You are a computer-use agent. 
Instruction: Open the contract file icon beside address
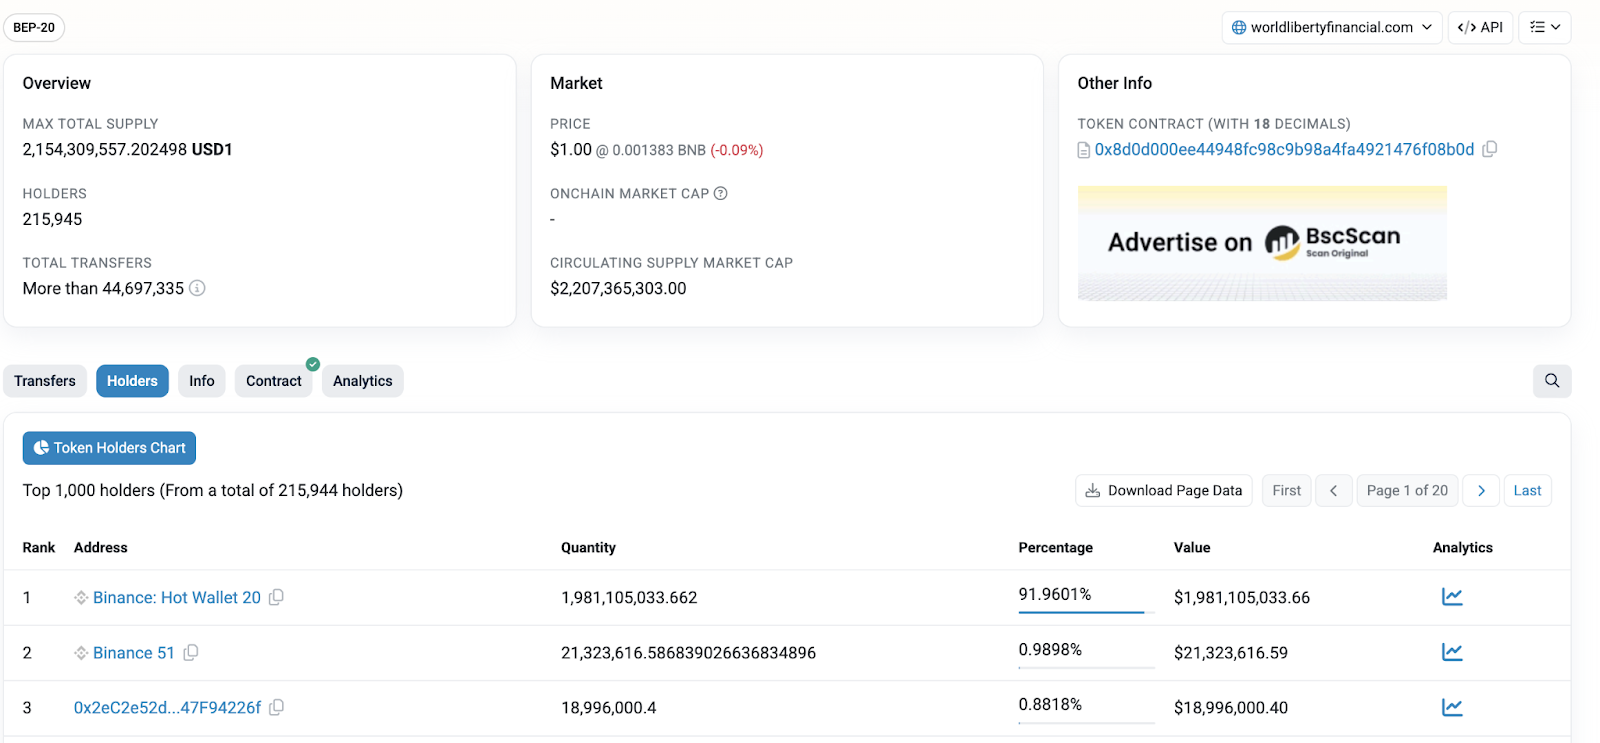[x=1083, y=150]
